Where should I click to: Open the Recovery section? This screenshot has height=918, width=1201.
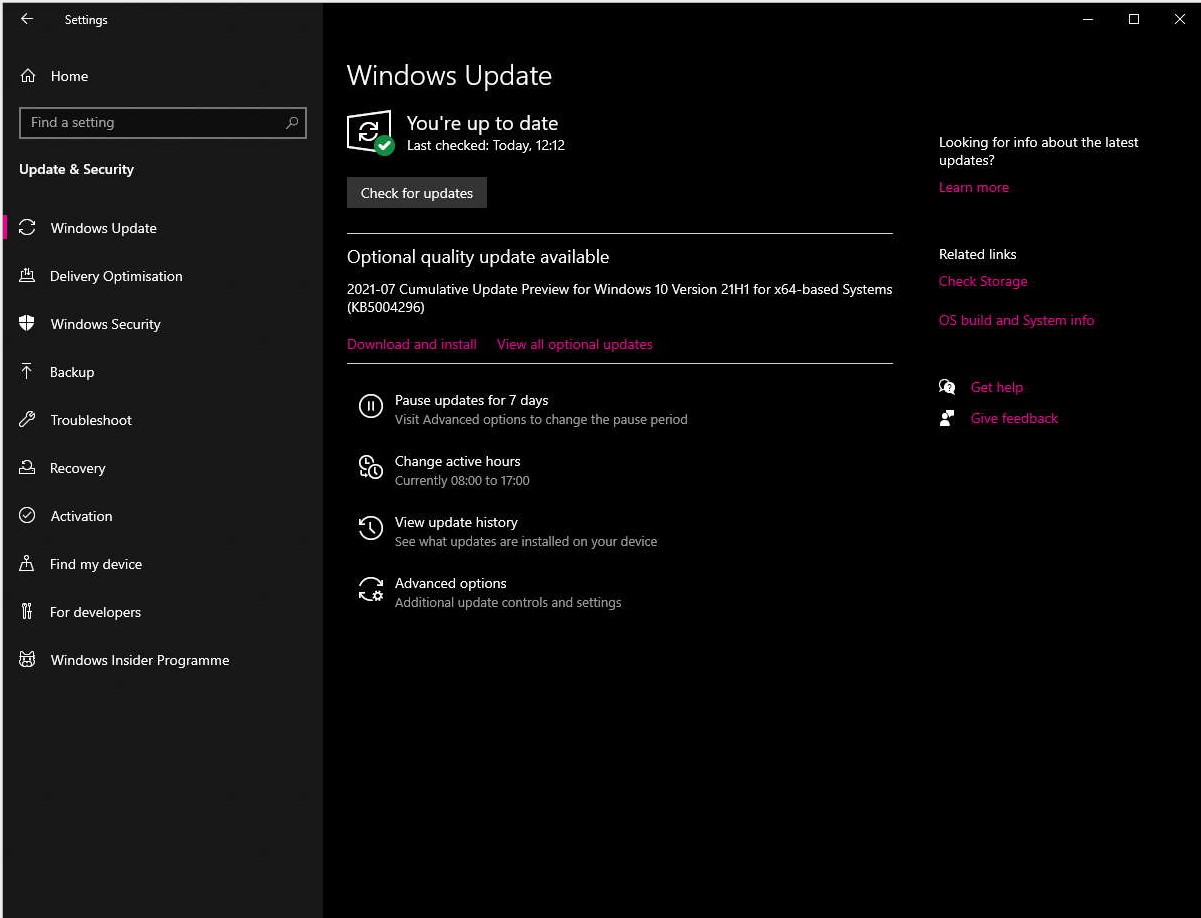coord(77,468)
